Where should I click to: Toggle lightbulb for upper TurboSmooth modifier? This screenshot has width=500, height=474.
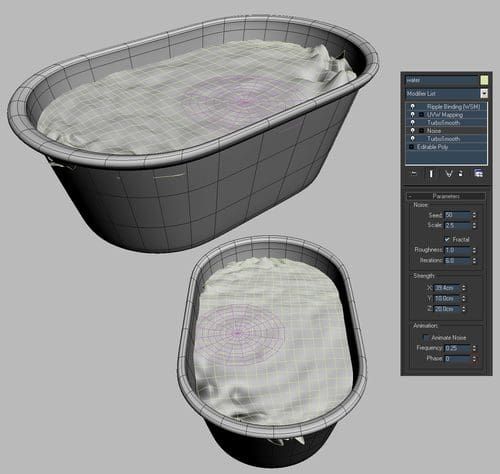(x=413, y=123)
